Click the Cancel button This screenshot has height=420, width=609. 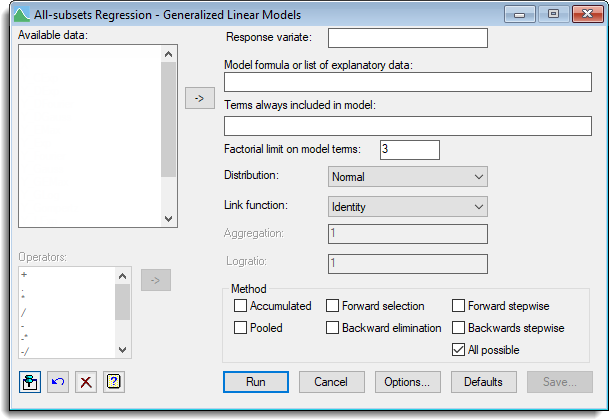point(331,382)
